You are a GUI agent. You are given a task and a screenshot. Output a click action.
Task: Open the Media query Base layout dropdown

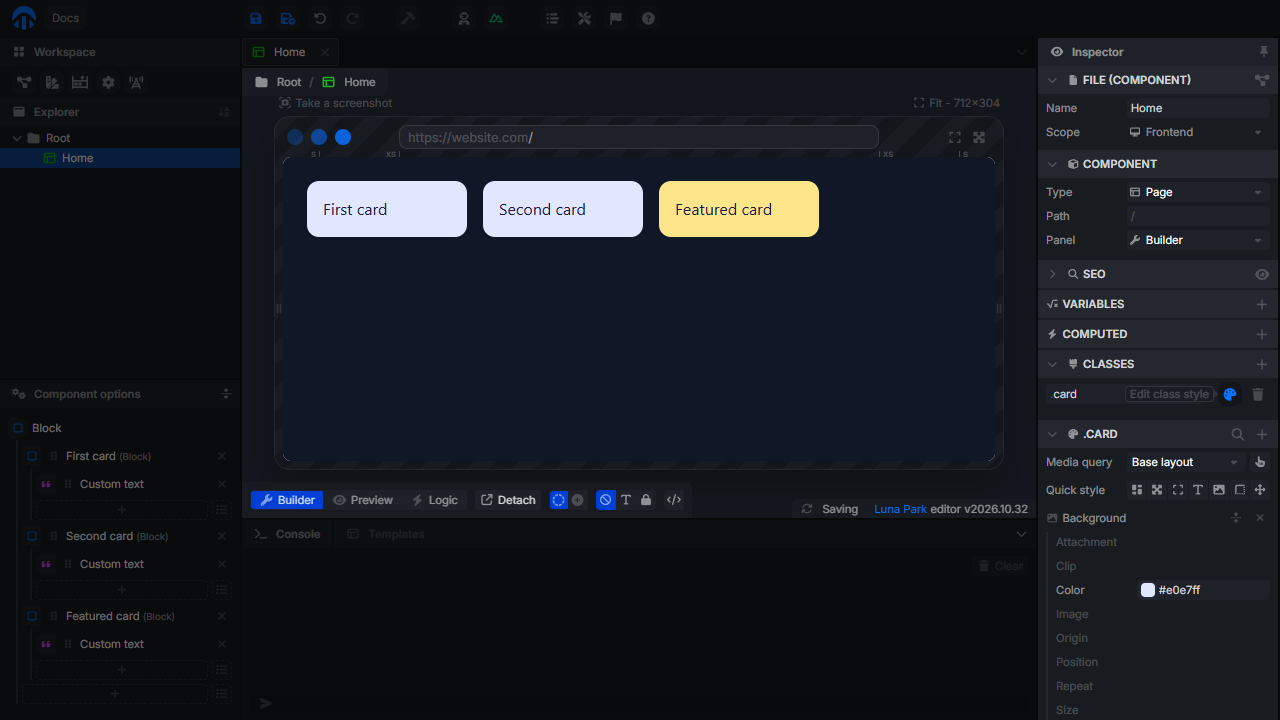coord(1185,462)
